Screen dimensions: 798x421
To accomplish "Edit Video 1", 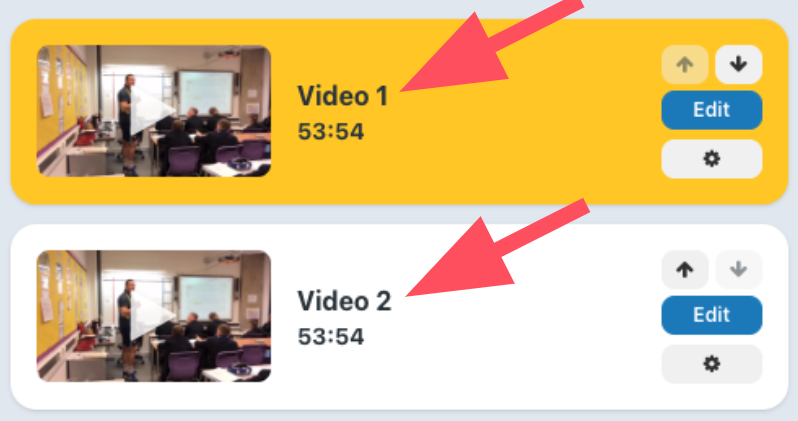I will click(x=711, y=110).
